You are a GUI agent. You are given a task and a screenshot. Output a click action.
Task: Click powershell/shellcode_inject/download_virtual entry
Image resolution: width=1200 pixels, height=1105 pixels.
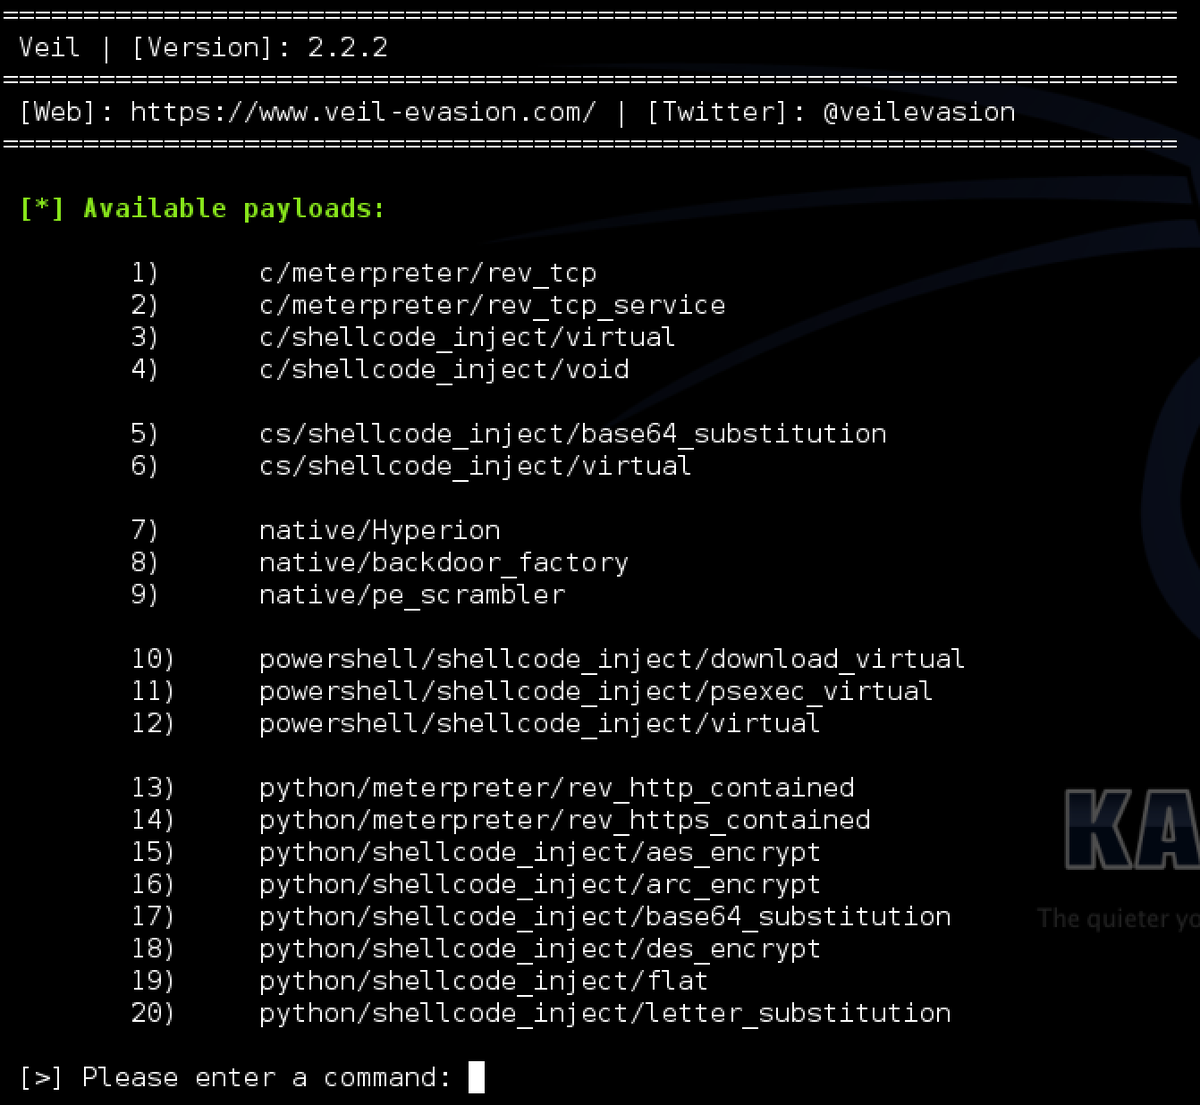pyautogui.click(x=612, y=659)
